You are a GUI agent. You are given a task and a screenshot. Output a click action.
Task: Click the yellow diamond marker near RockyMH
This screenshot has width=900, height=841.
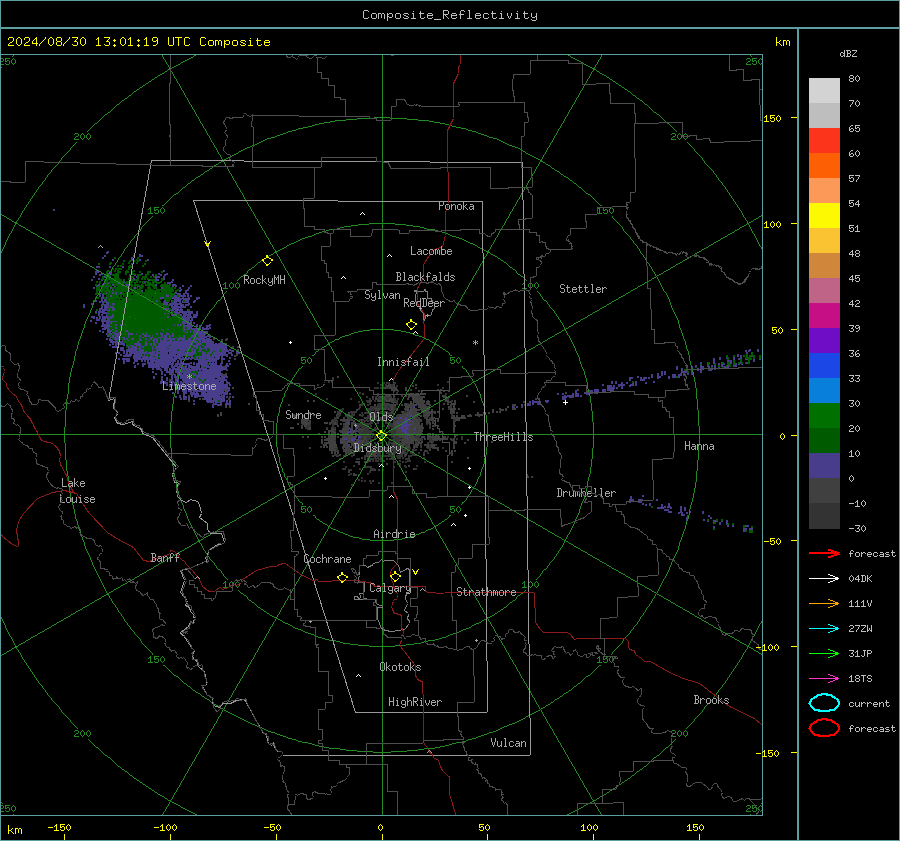pyautogui.click(x=267, y=261)
